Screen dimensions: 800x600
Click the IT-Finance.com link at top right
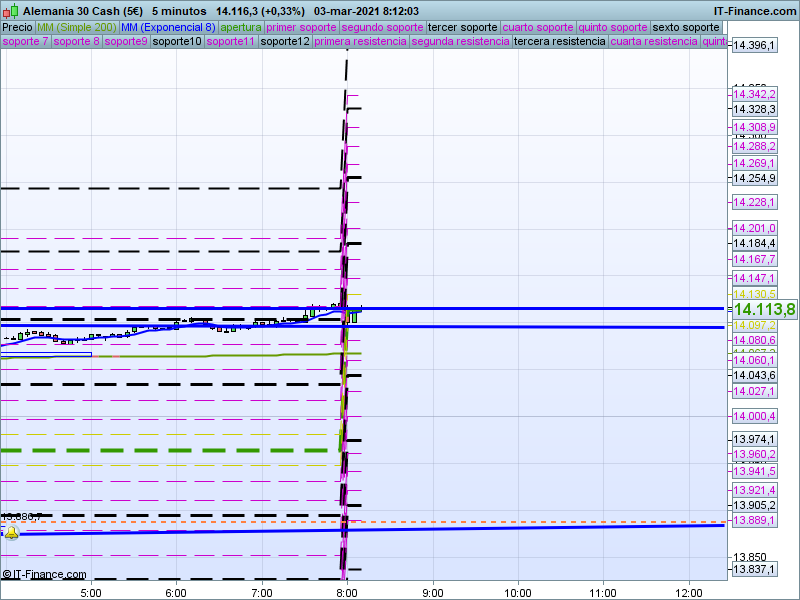(x=754, y=10)
